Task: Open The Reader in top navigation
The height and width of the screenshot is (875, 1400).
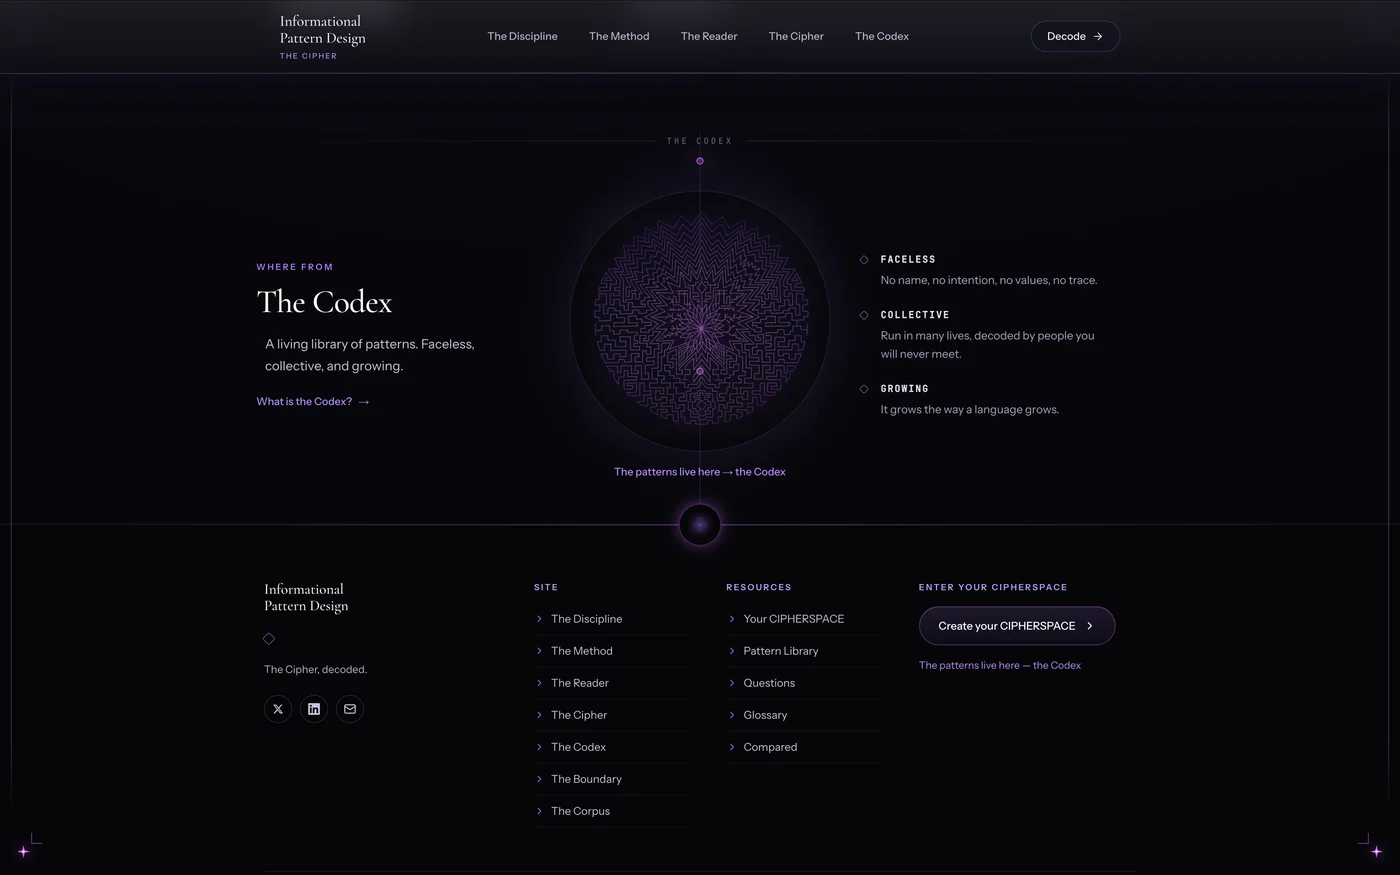Action: coord(709,36)
